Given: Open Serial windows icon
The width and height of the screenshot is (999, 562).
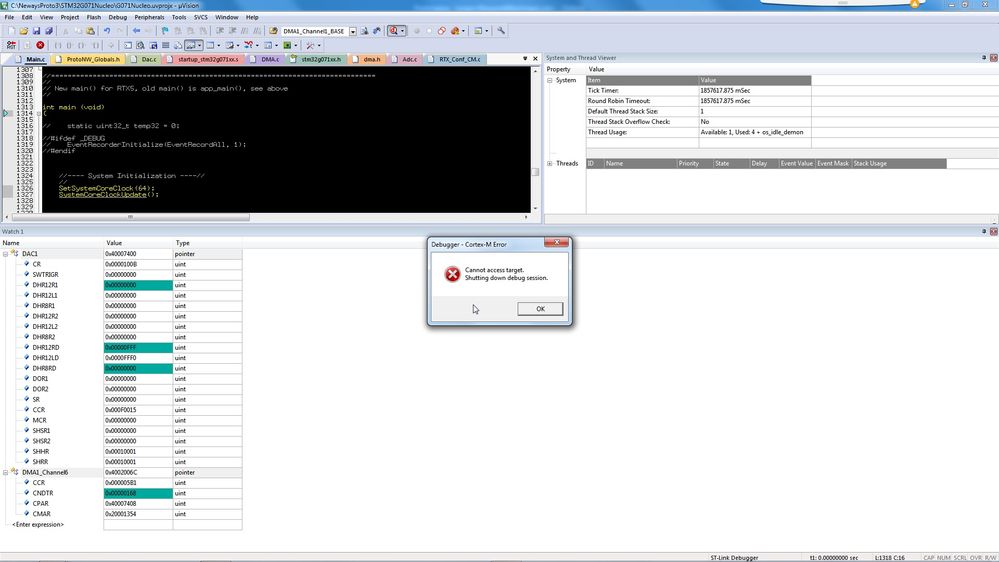Looking at the screenshot, I should click(x=229, y=45).
